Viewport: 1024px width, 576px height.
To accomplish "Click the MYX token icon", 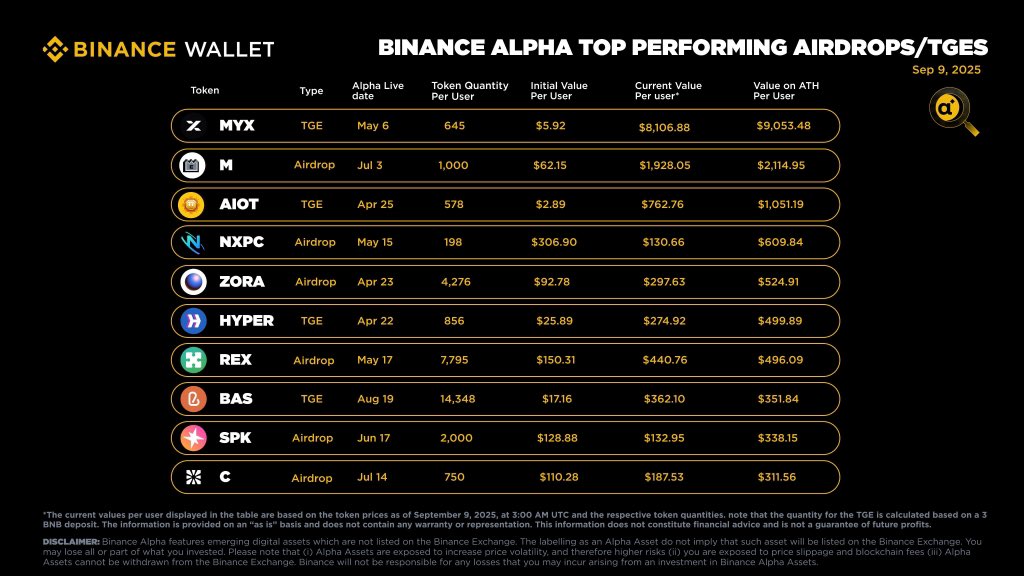I will tap(194, 126).
